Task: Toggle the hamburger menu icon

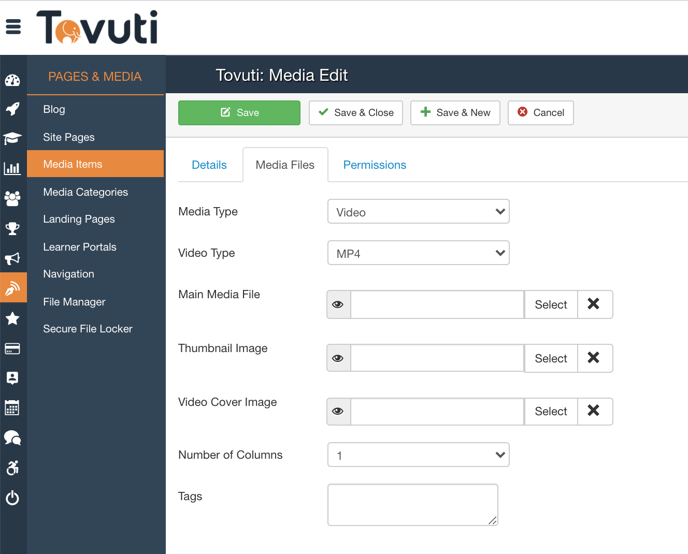Action: pyautogui.click(x=13, y=27)
